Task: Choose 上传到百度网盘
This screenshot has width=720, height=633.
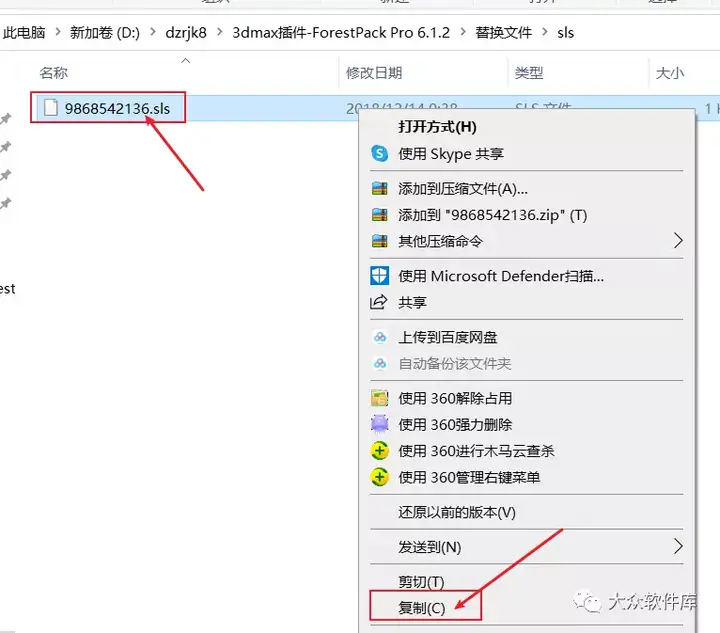Action: tap(448, 337)
